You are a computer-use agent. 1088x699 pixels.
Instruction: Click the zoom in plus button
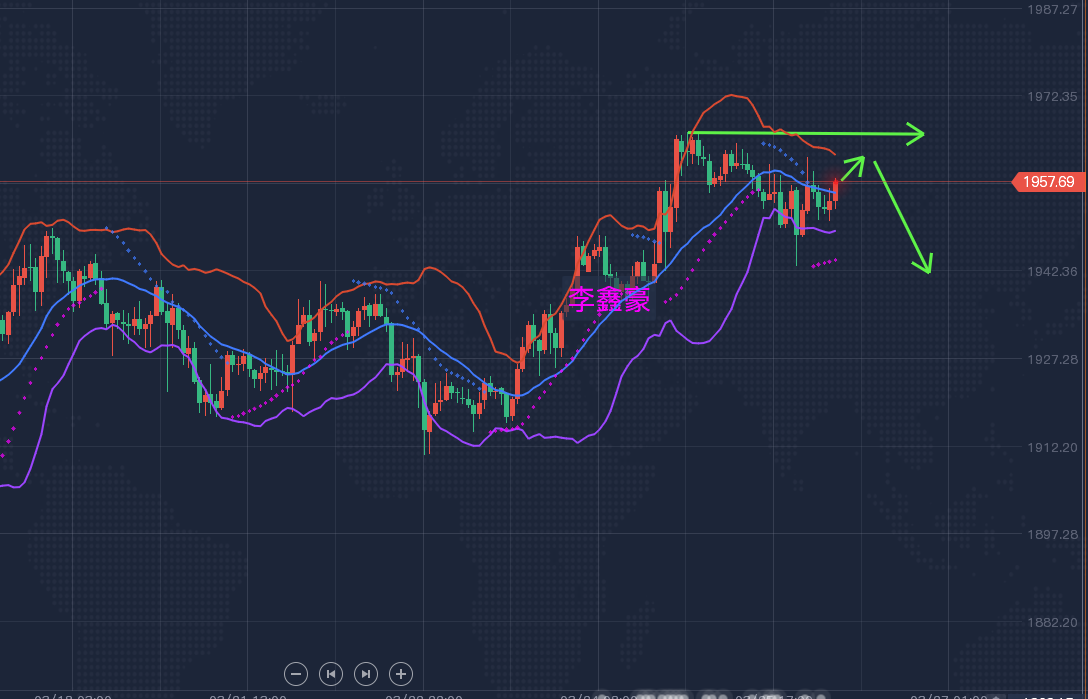[400, 674]
